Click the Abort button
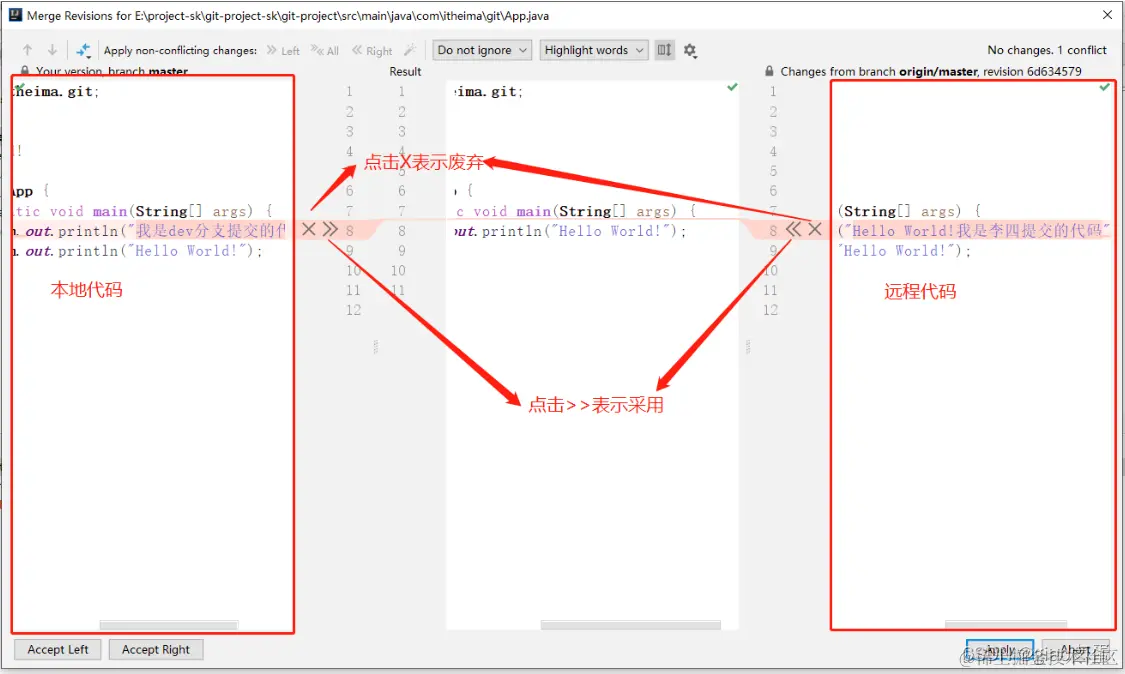 pyautogui.click(x=1075, y=650)
